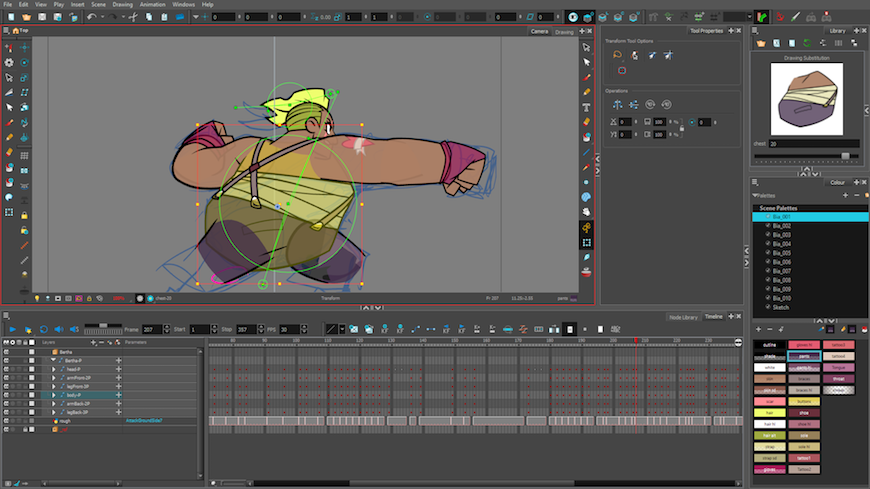The width and height of the screenshot is (870, 489).
Task: Expand the head-P layer
Action: click(x=54, y=369)
